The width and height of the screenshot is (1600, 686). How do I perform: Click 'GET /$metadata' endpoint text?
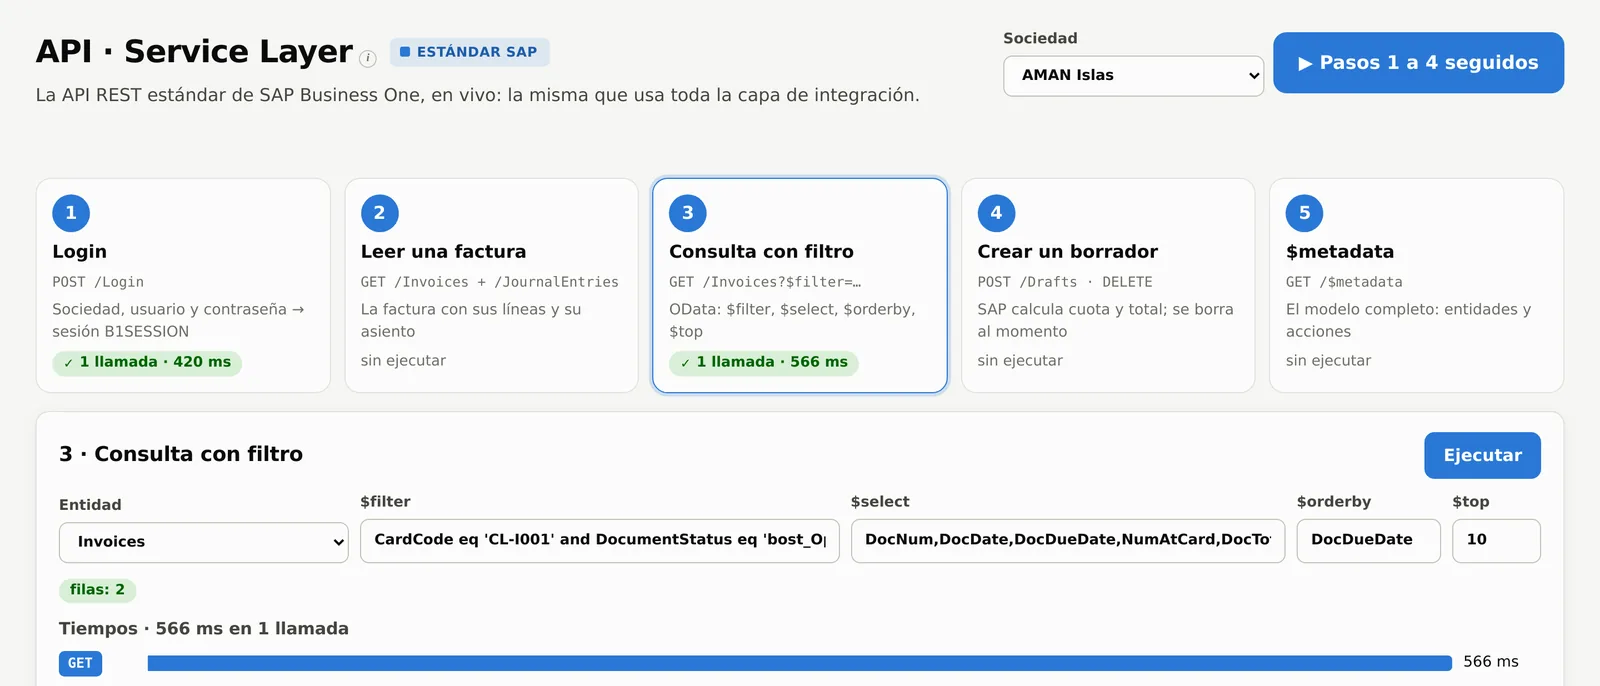pyautogui.click(x=1344, y=282)
